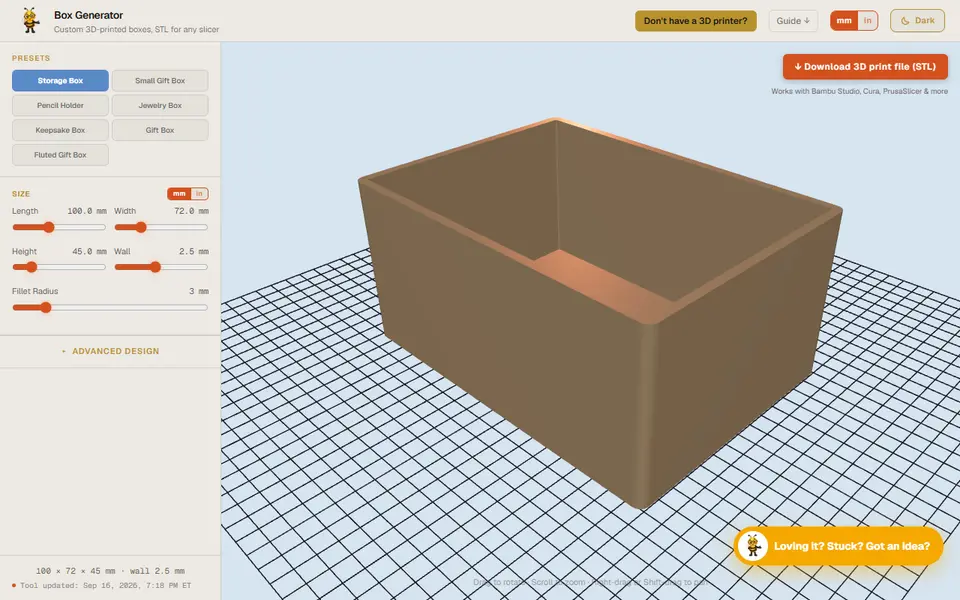
Task: Apply the Fluted Gift Box preset
Action: [x=60, y=155]
